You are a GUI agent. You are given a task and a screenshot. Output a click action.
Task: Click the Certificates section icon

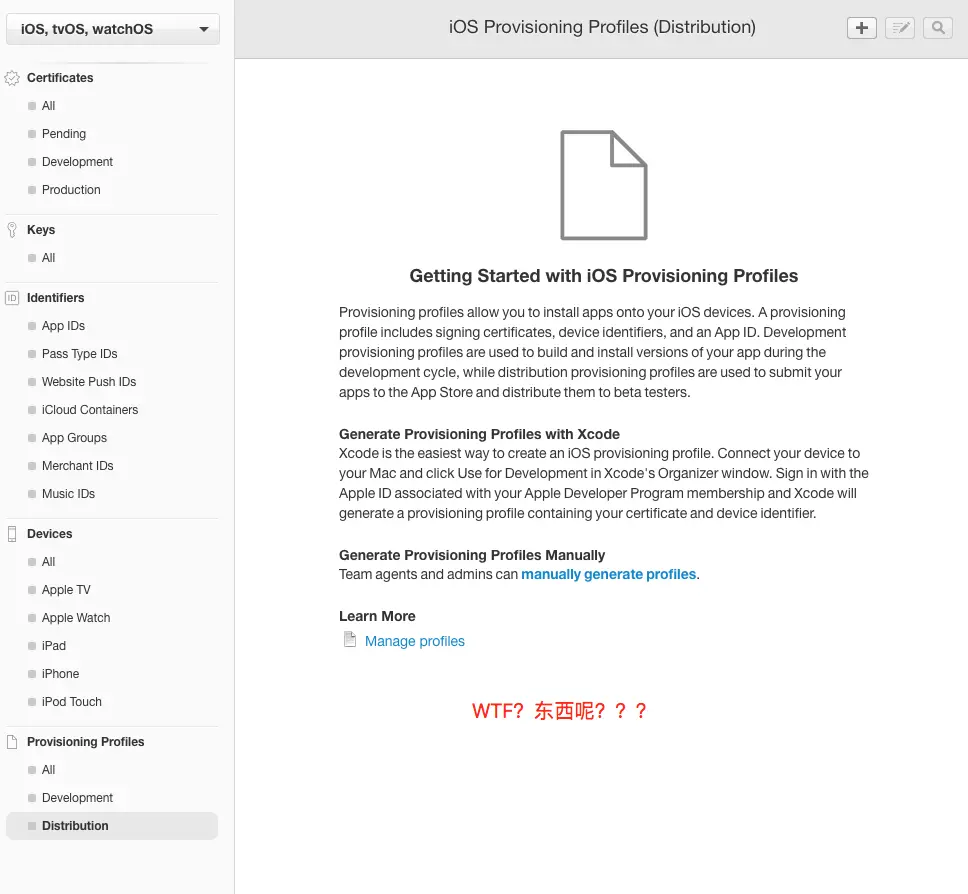point(12,78)
